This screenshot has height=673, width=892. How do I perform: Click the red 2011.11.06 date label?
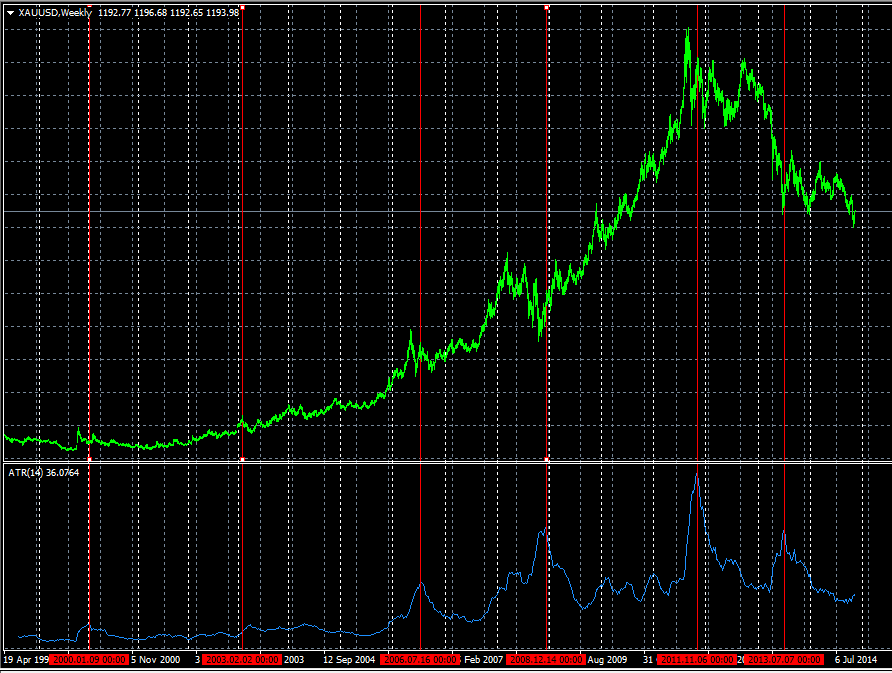coord(698,660)
